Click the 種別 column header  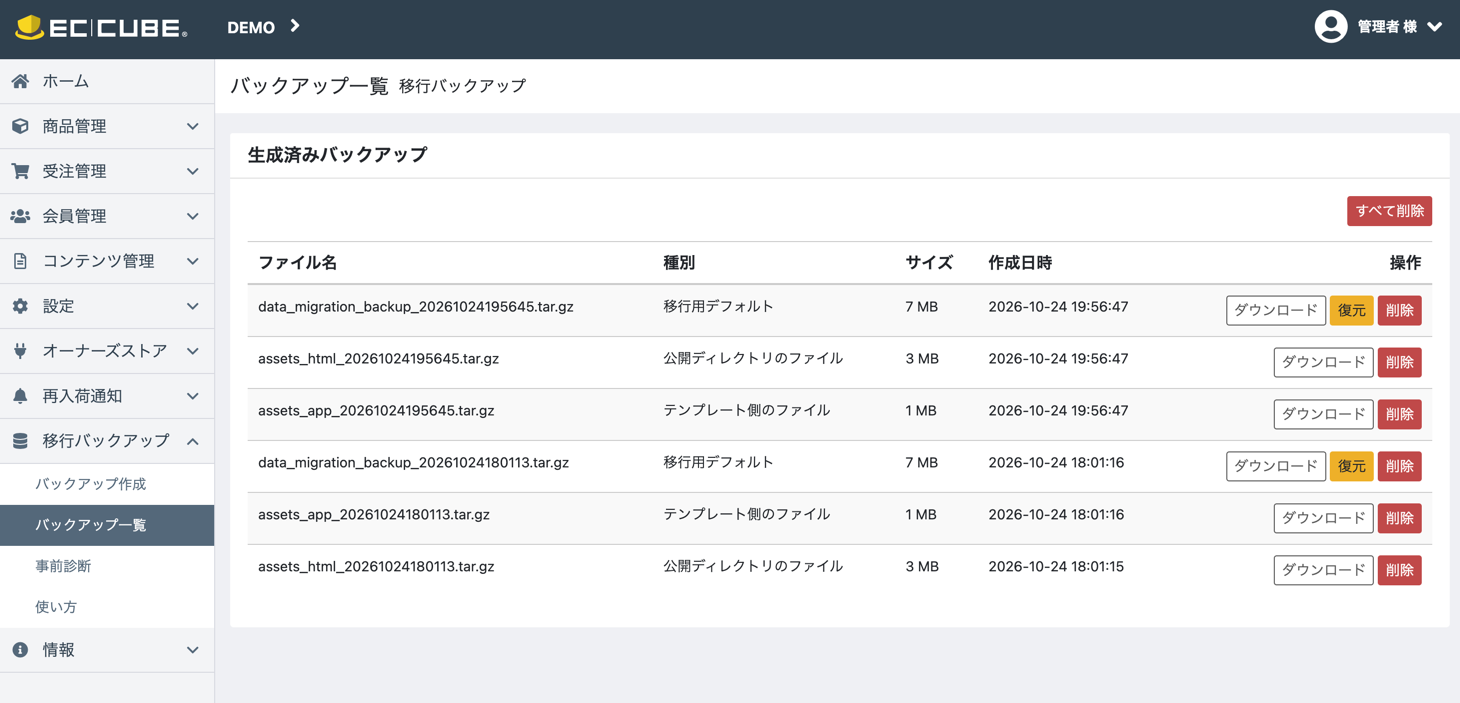[679, 263]
